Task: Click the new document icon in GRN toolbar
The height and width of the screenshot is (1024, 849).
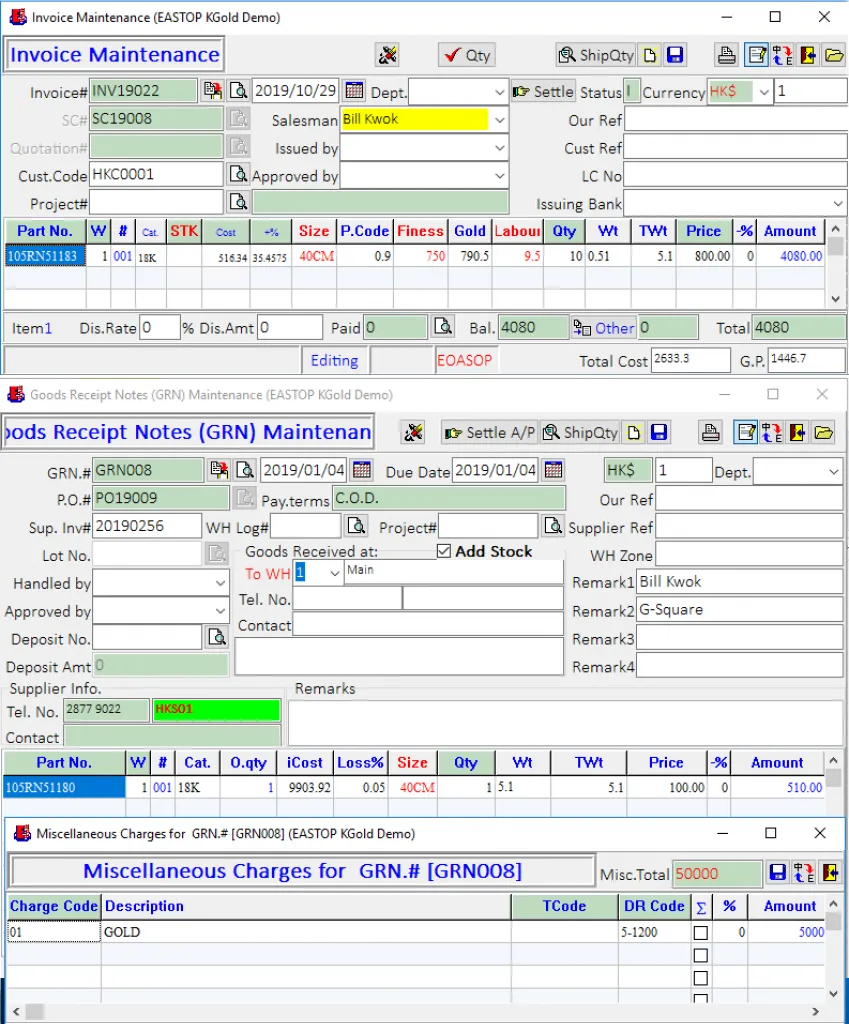Action: tap(634, 433)
